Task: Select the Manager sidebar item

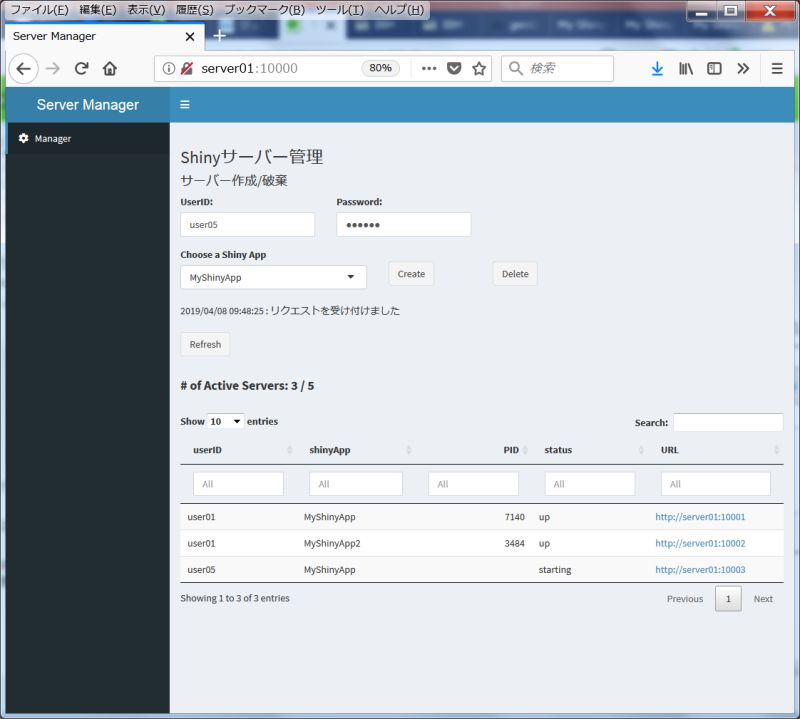Action: pos(88,138)
